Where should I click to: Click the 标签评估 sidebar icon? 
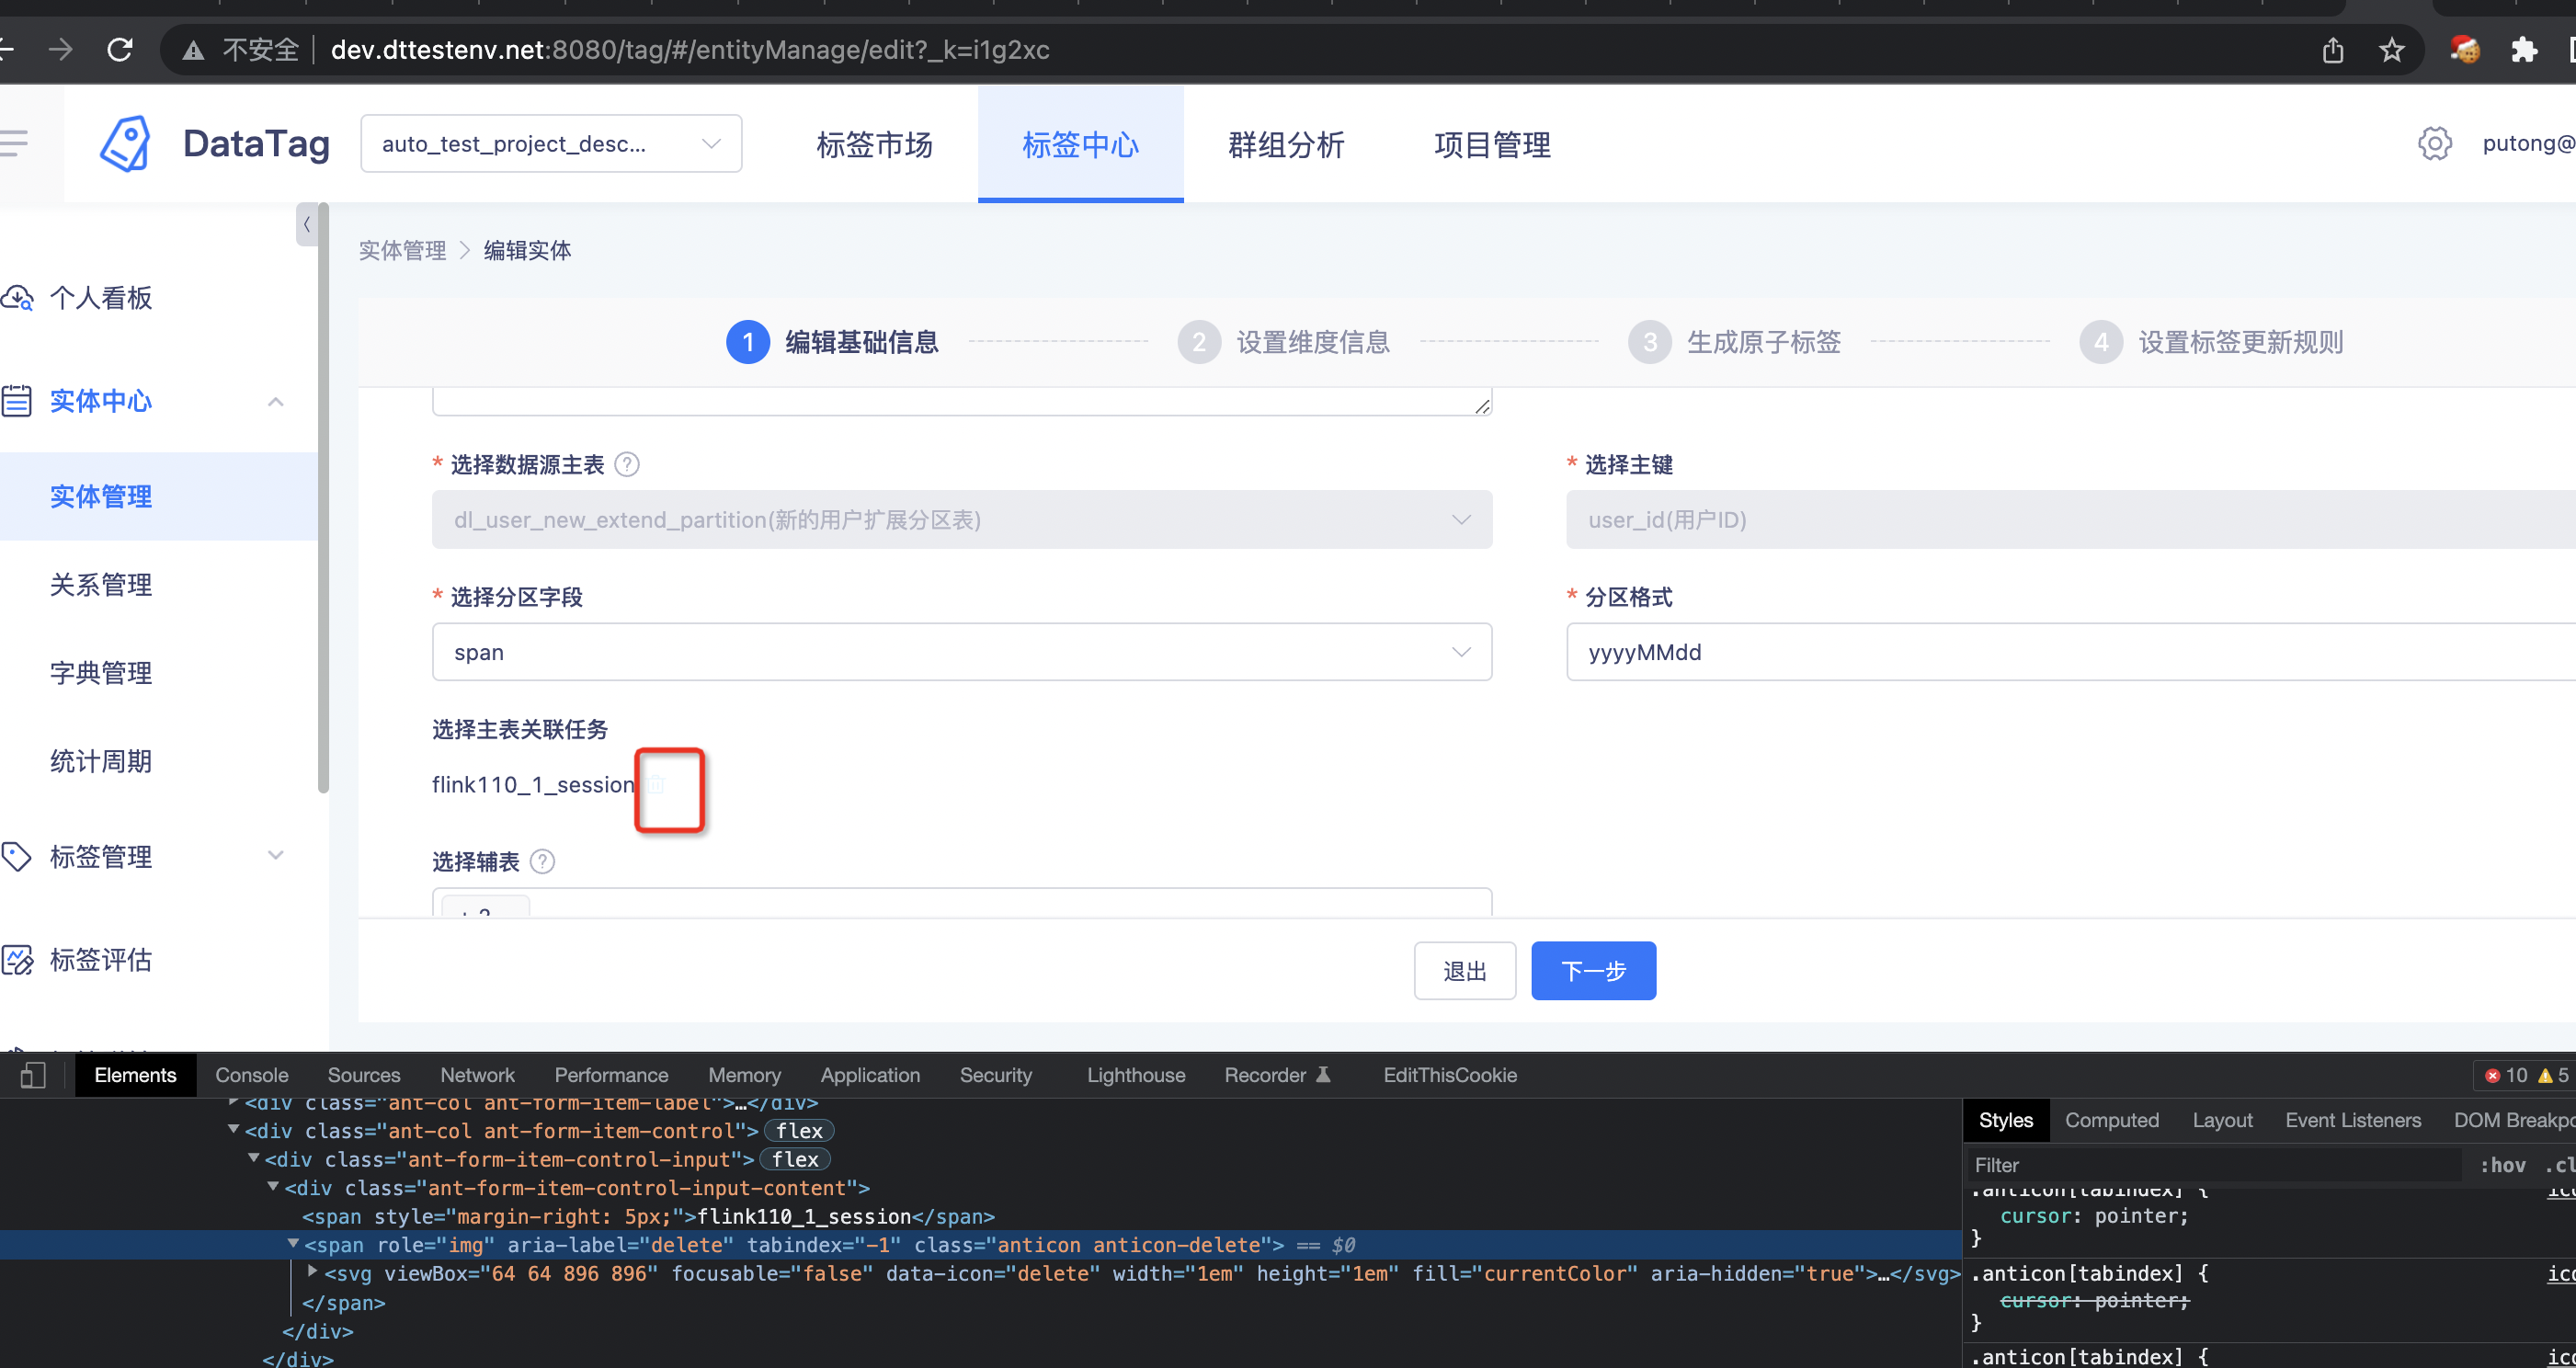coord(18,959)
